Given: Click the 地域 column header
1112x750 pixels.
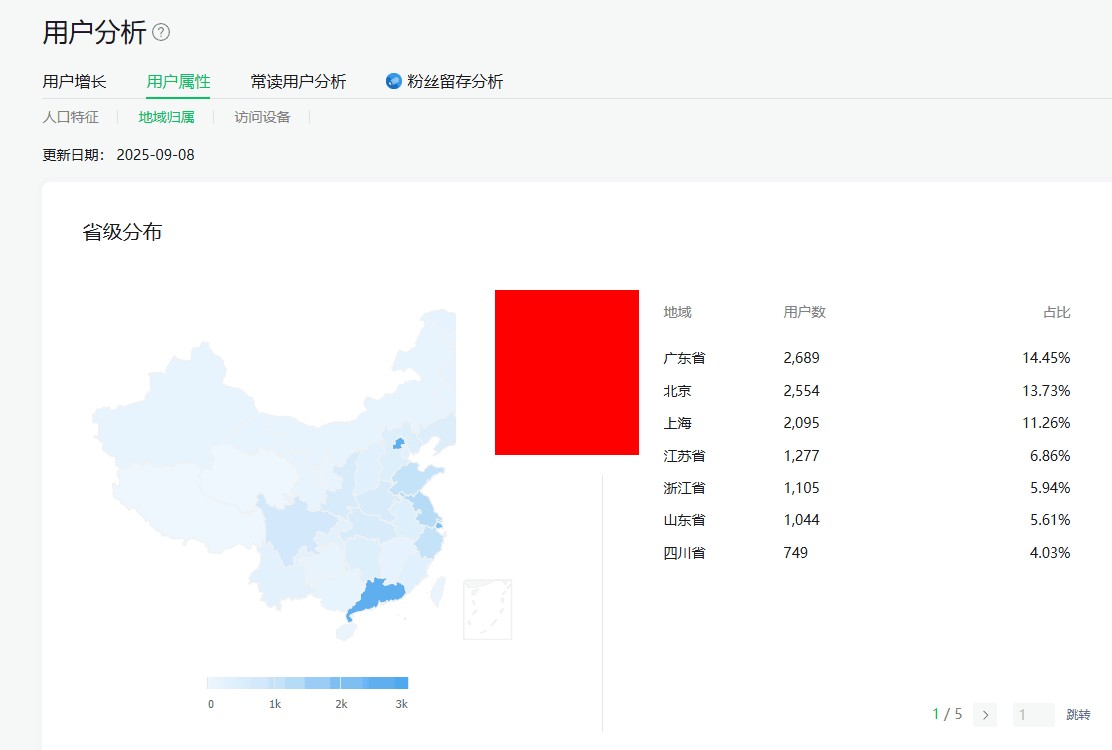Looking at the screenshot, I should [677, 312].
